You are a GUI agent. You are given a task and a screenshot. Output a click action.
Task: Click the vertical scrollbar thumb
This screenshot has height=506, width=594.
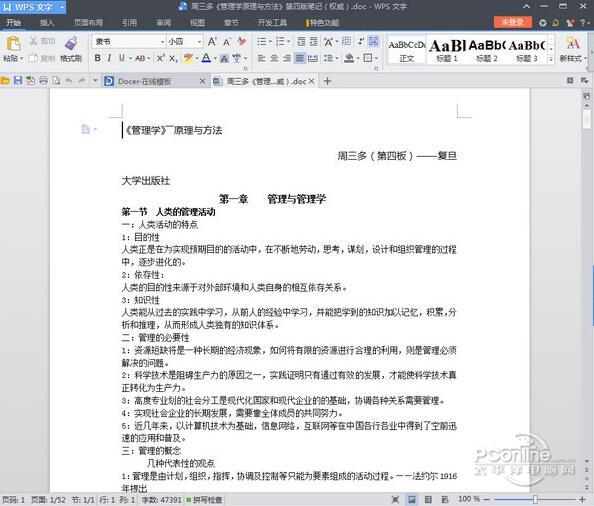tap(587, 119)
